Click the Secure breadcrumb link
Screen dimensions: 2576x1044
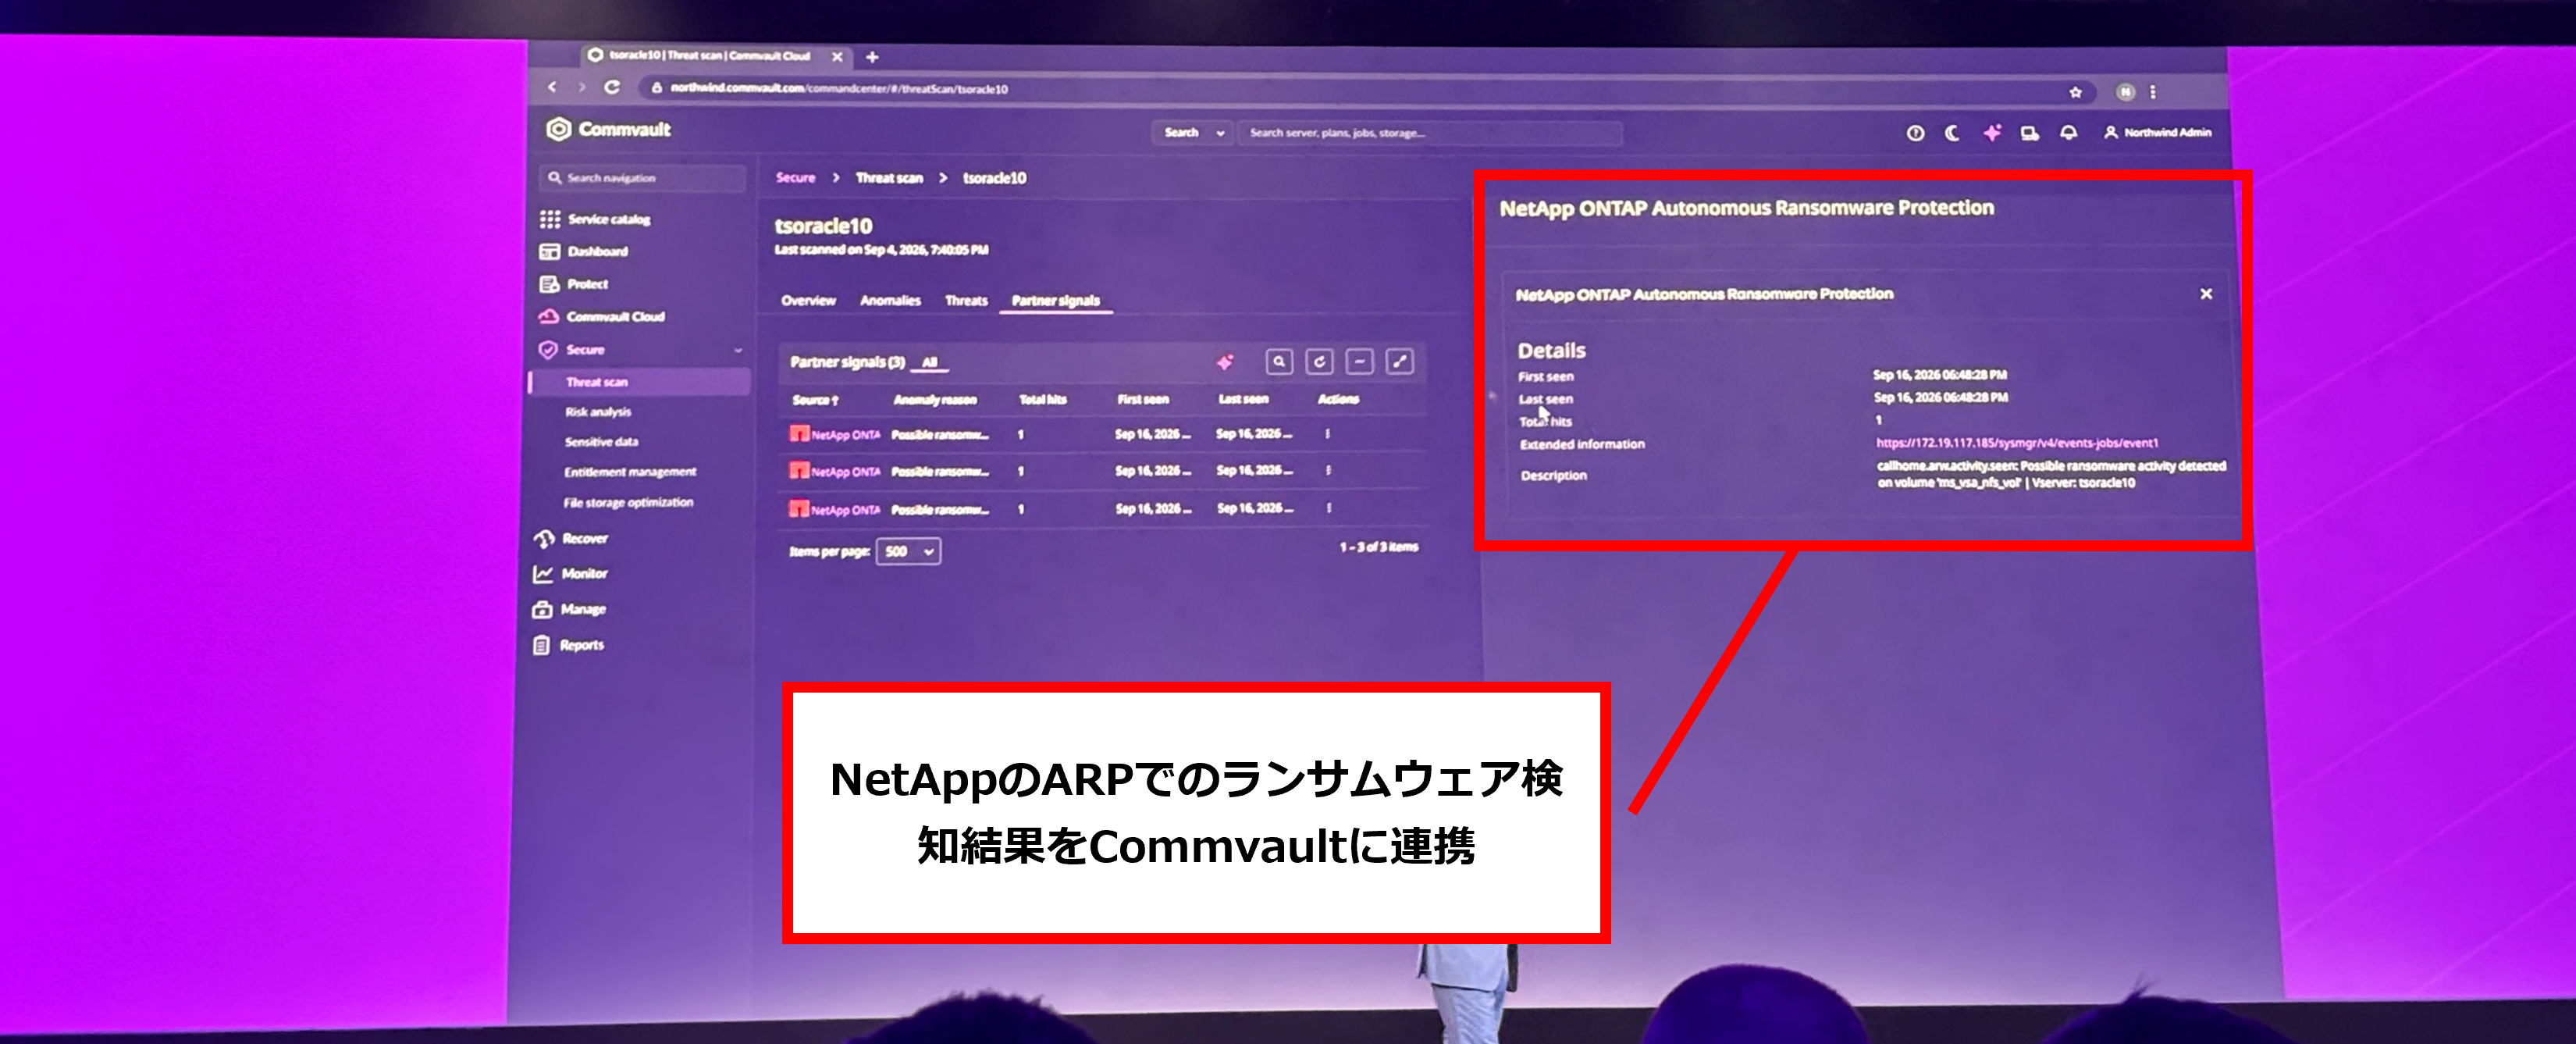point(796,178)
